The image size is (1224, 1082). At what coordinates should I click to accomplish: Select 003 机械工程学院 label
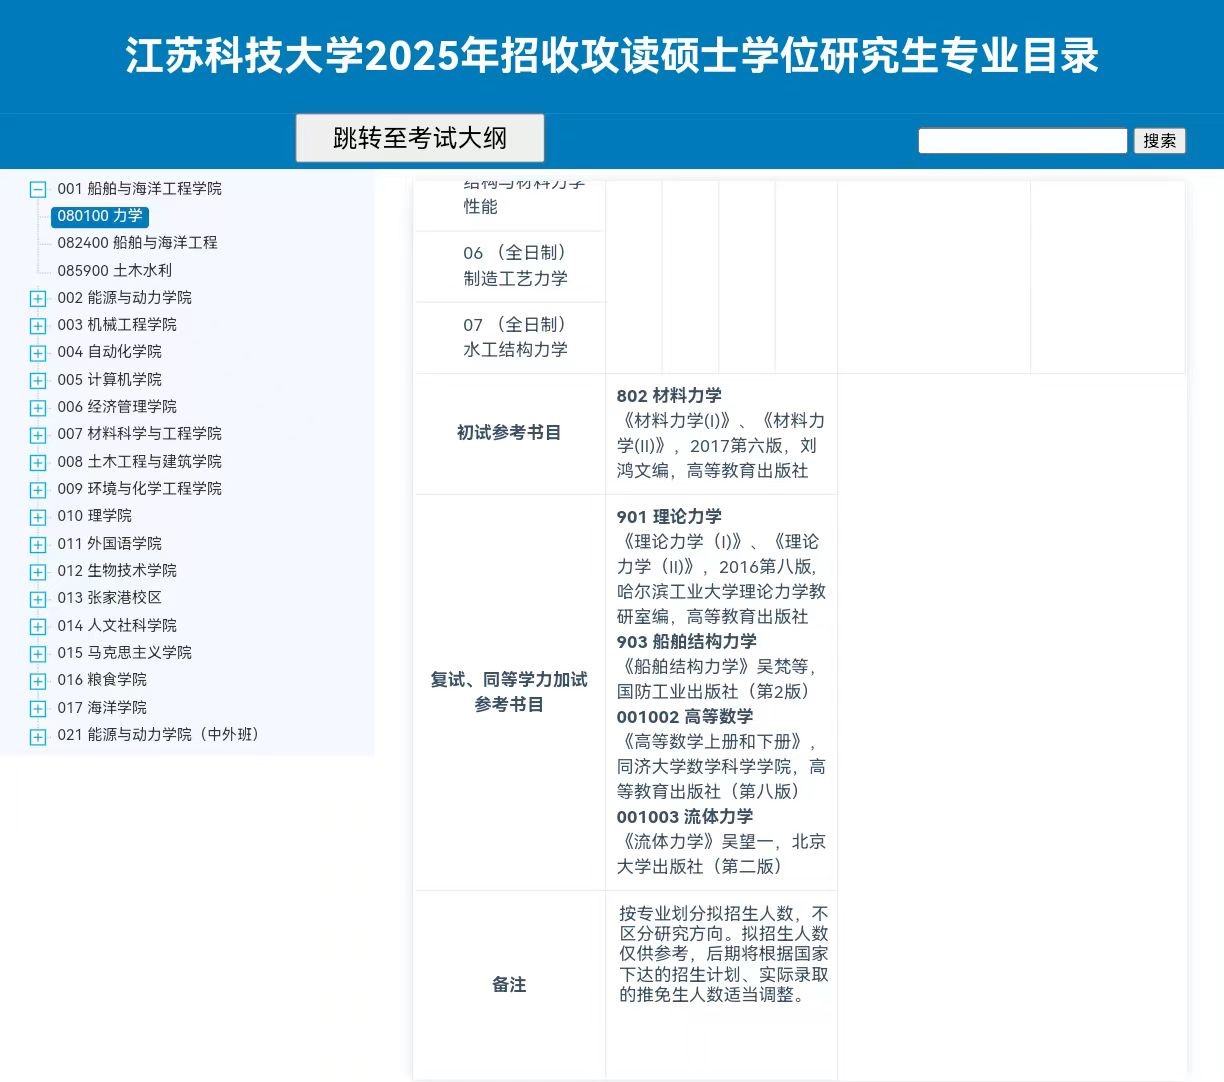tap(117, 324)
